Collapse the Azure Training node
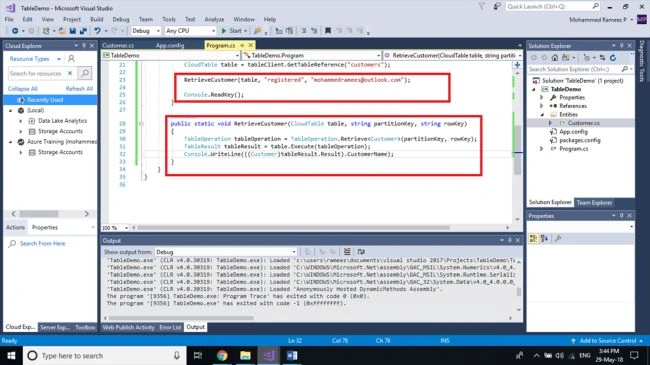The height and width of the screenshot is (365, 650). click(x=10, y=142)
